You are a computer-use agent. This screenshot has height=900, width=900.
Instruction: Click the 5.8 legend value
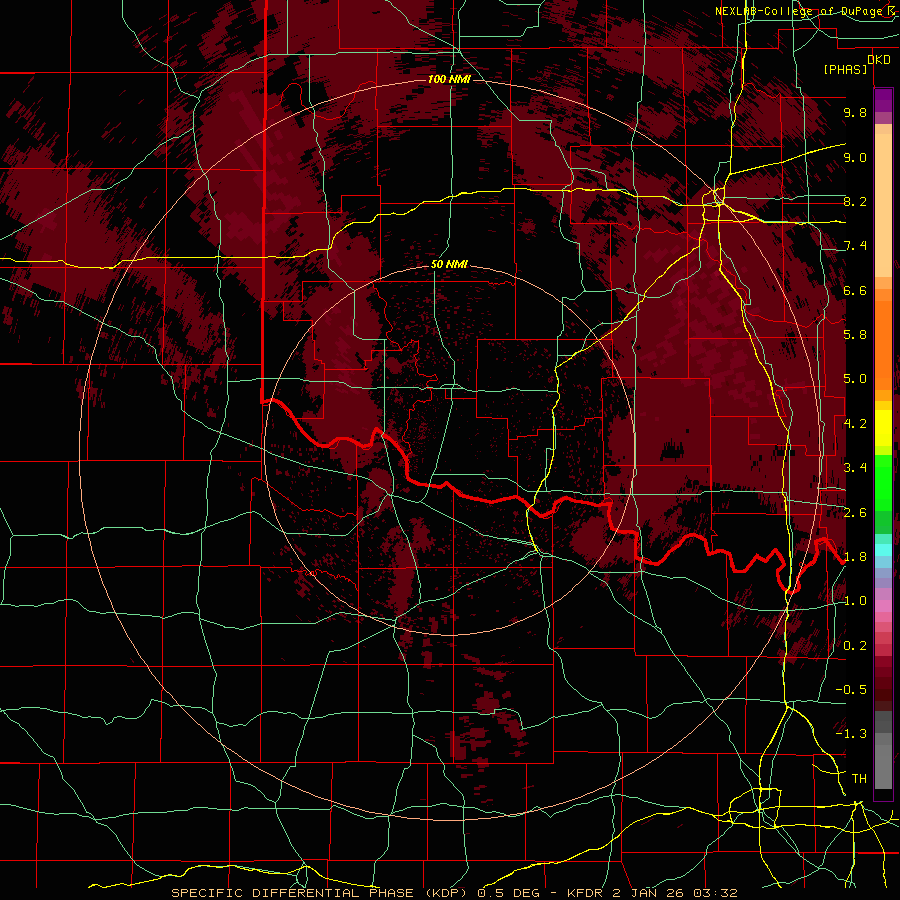(x=855, y=335)
